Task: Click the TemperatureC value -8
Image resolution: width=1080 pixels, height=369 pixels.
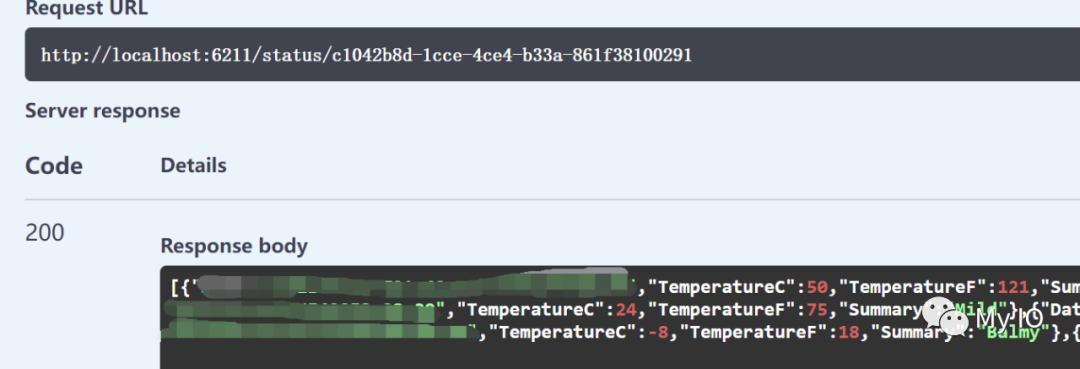Action: tap(659, 333)
